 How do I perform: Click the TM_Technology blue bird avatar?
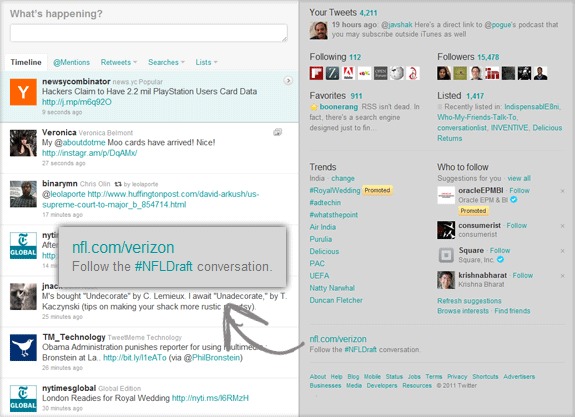tap(23, 347)
